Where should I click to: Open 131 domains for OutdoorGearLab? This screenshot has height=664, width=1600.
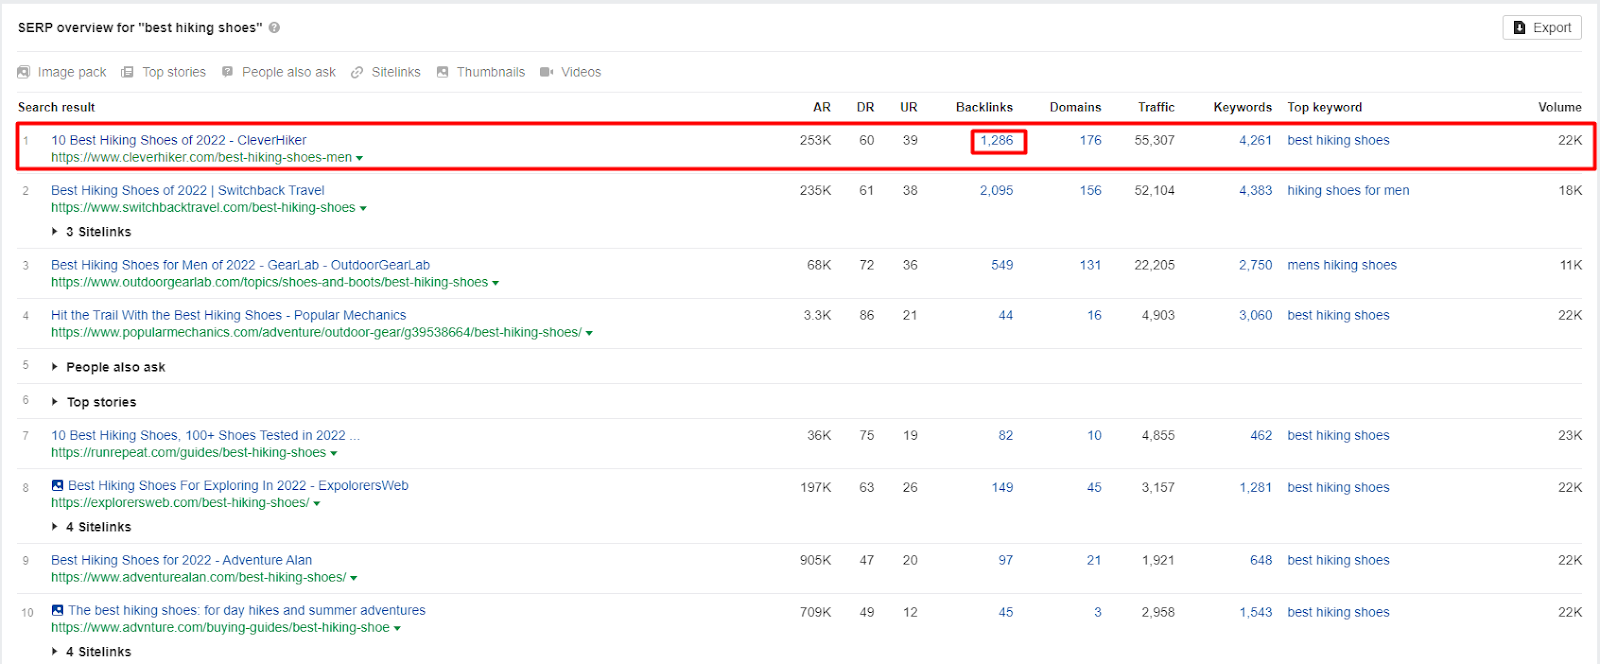point(1091,265)
